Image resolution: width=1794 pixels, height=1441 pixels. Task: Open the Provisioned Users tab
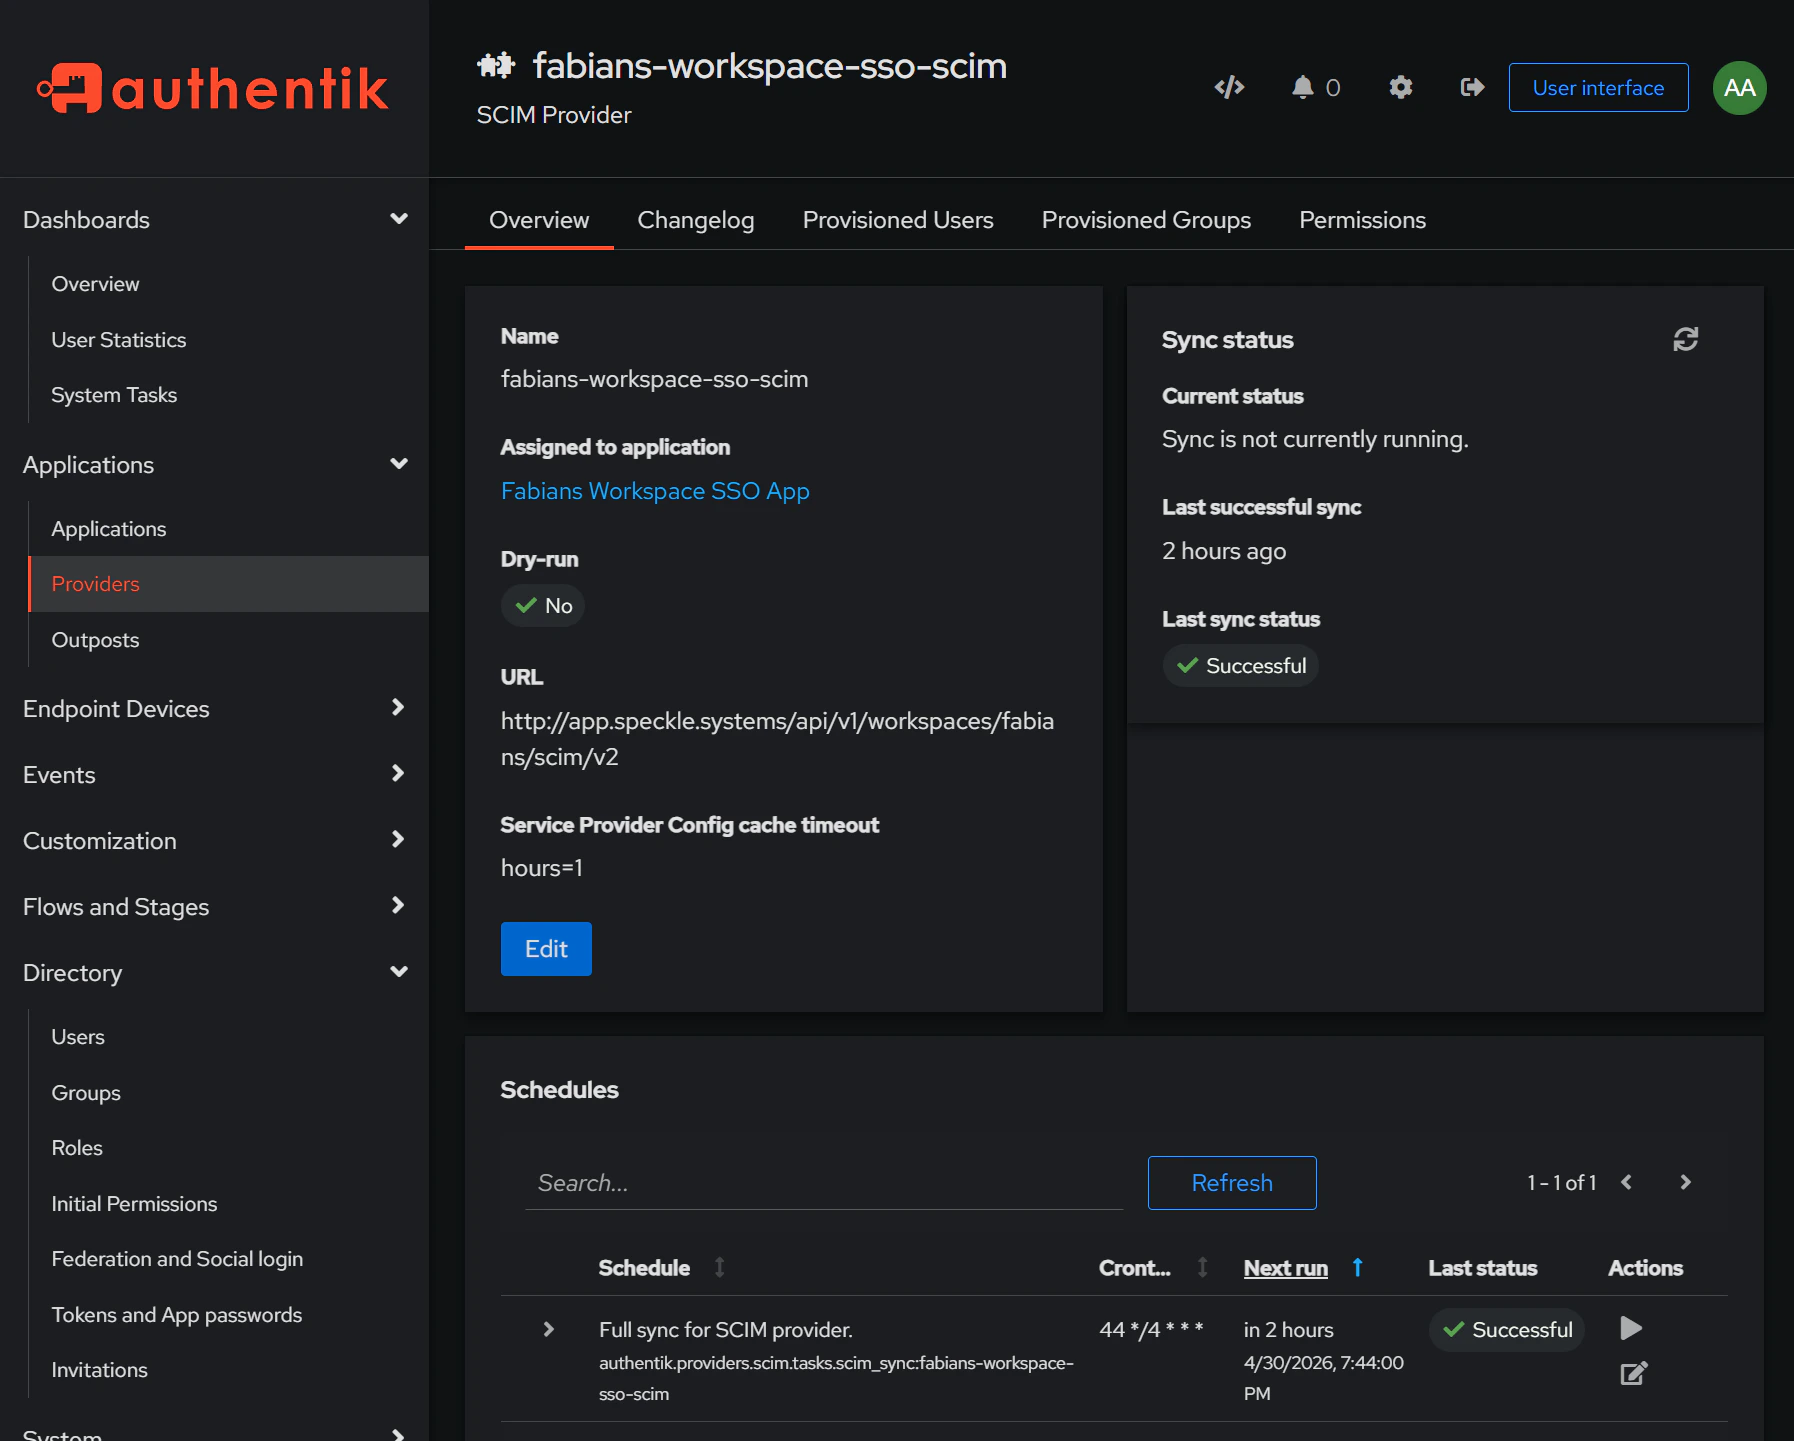[898, 220]
